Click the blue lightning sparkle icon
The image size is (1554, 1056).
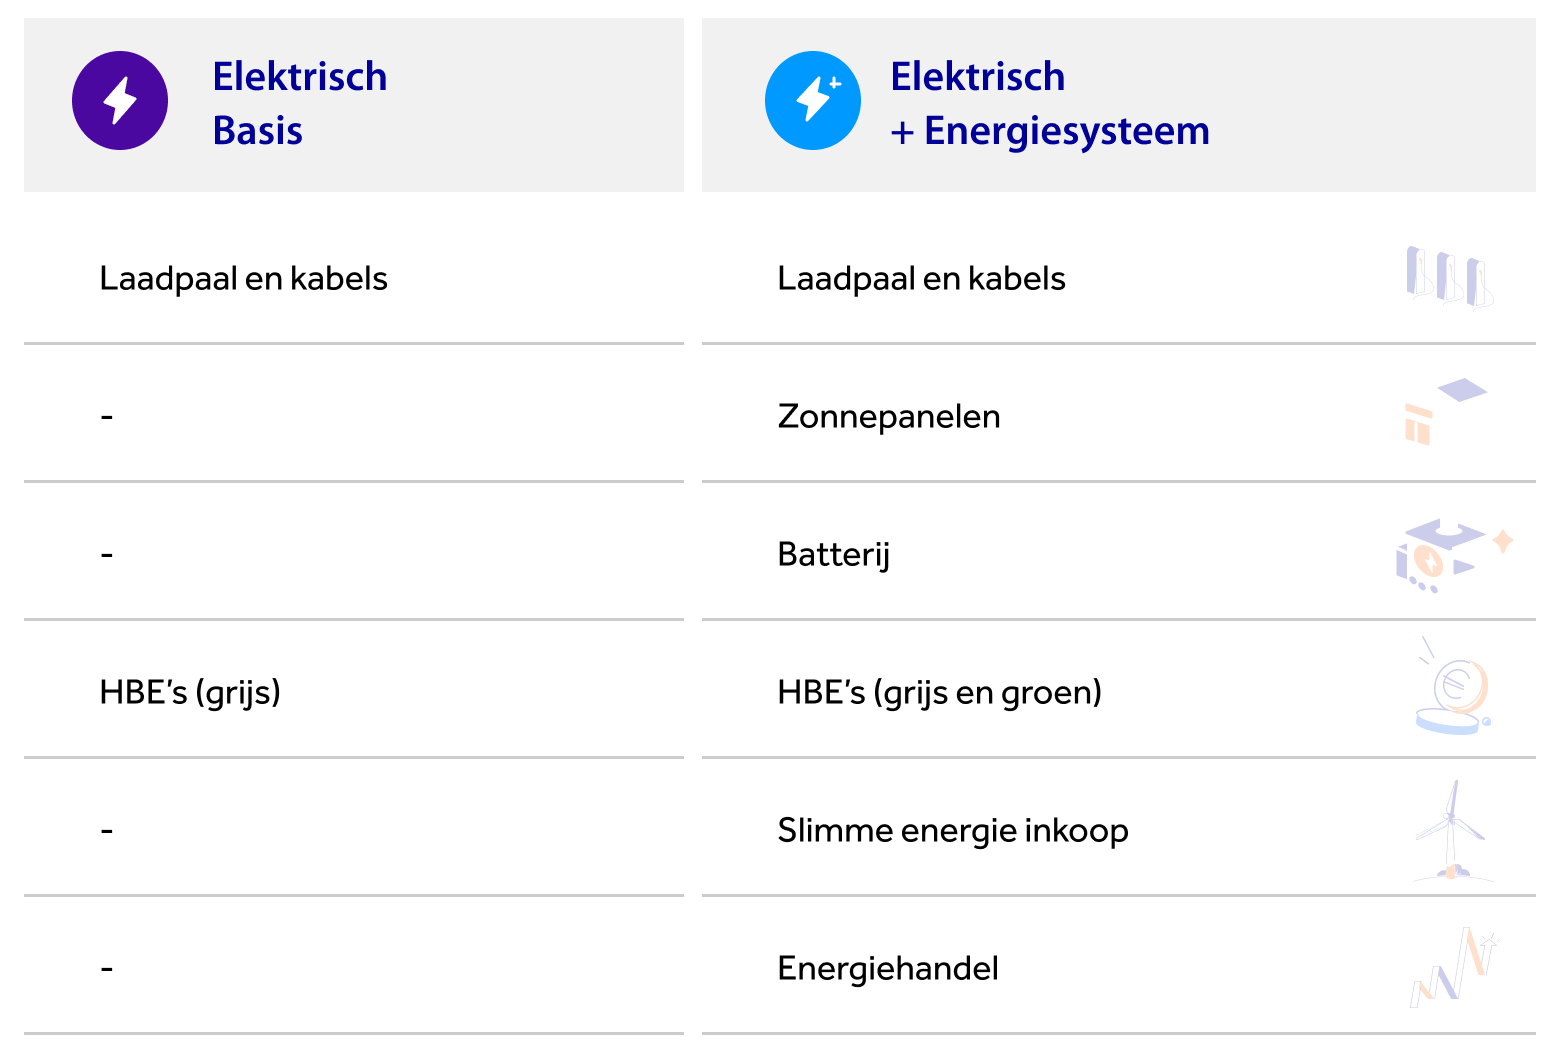(812, 101)
